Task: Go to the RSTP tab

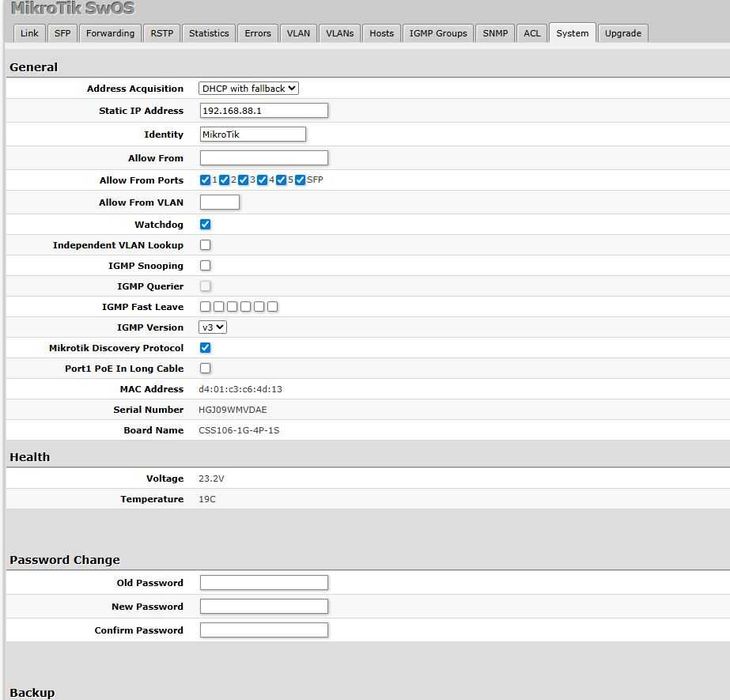Action: click(x=162, y=34)
